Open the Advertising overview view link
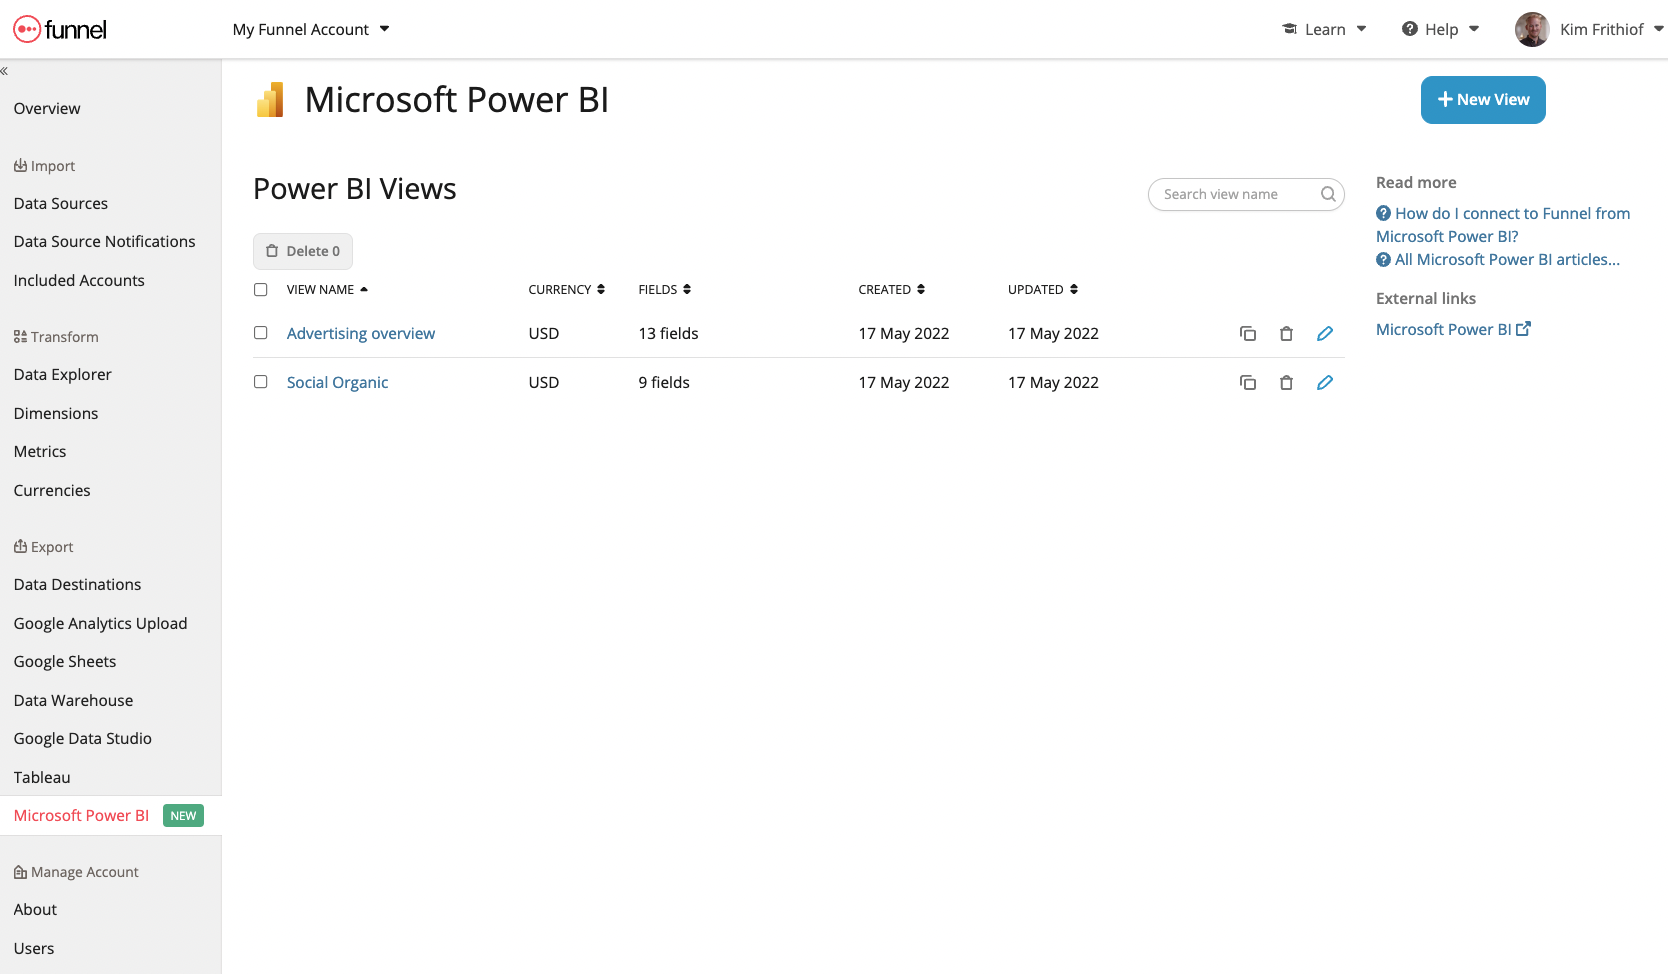1668x974 pixels. point(361,334)
